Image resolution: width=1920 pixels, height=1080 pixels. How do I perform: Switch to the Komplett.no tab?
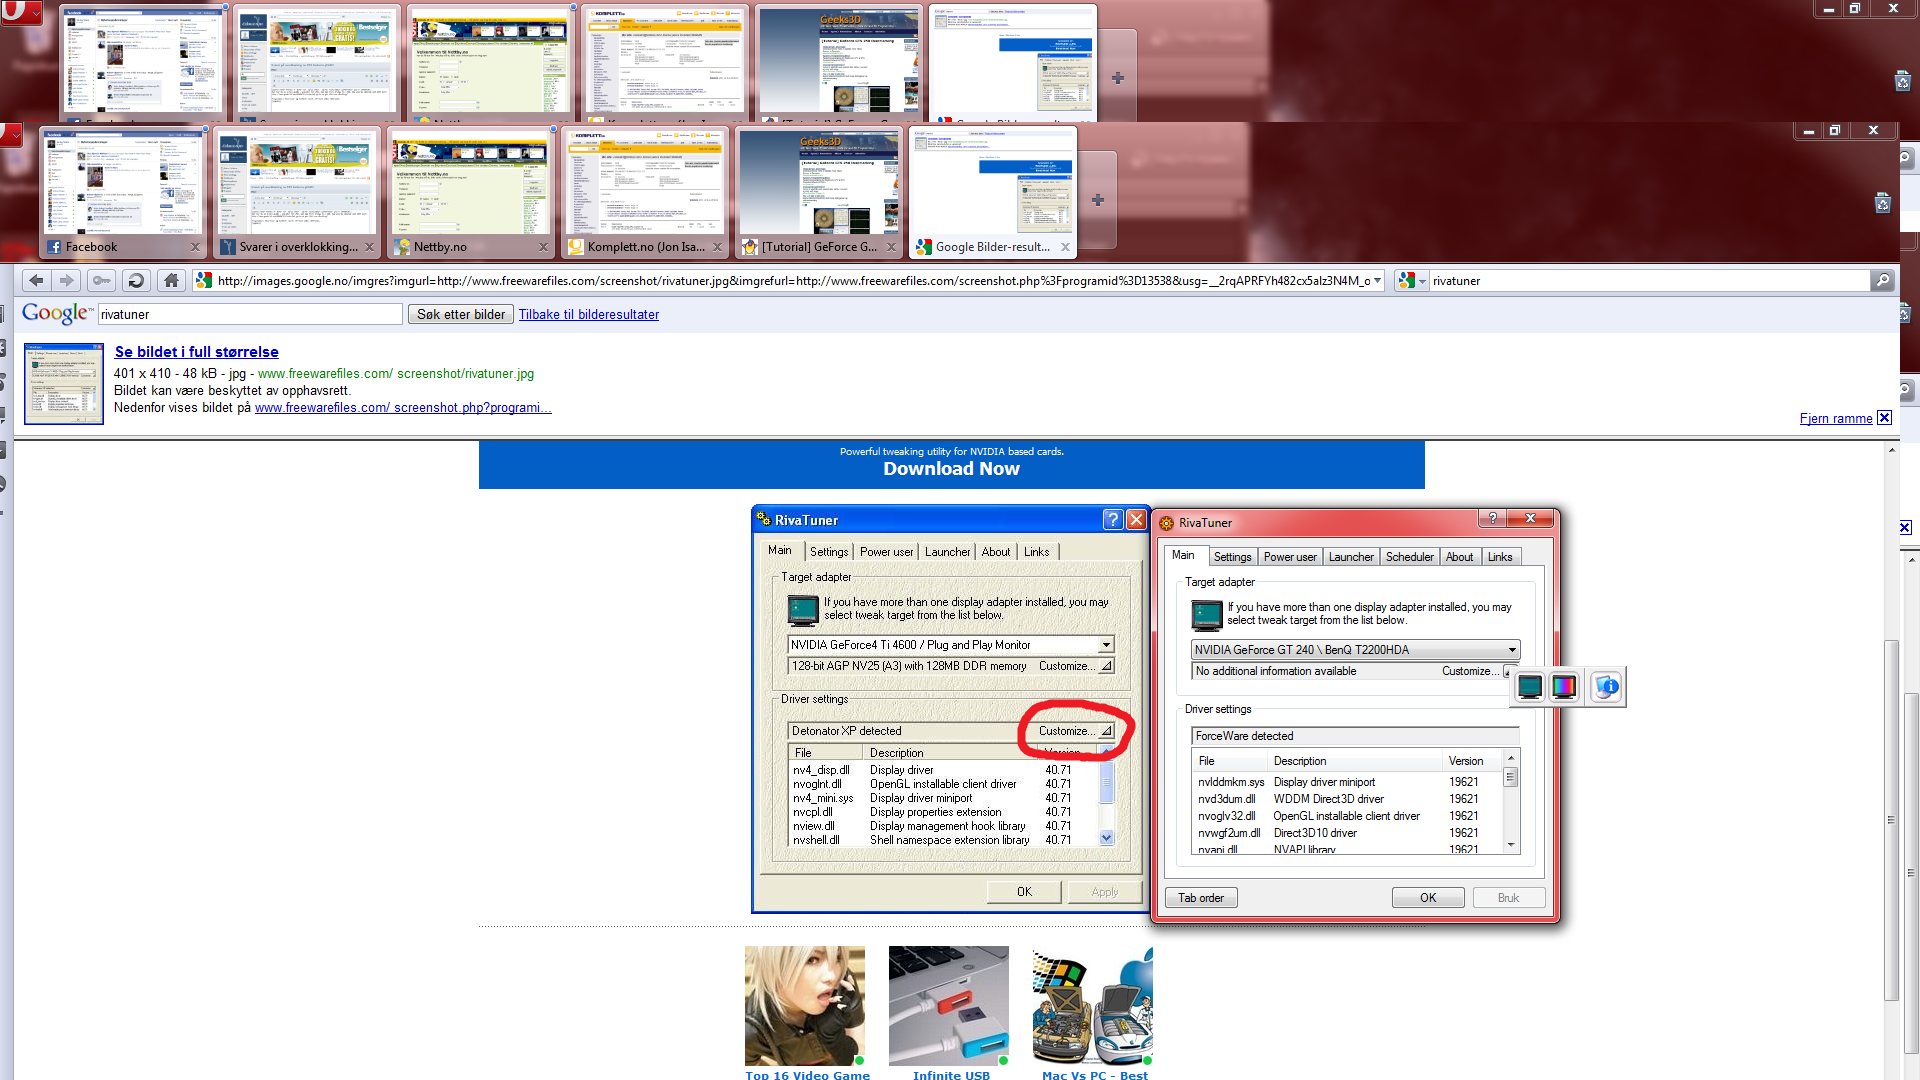point(645,190)
